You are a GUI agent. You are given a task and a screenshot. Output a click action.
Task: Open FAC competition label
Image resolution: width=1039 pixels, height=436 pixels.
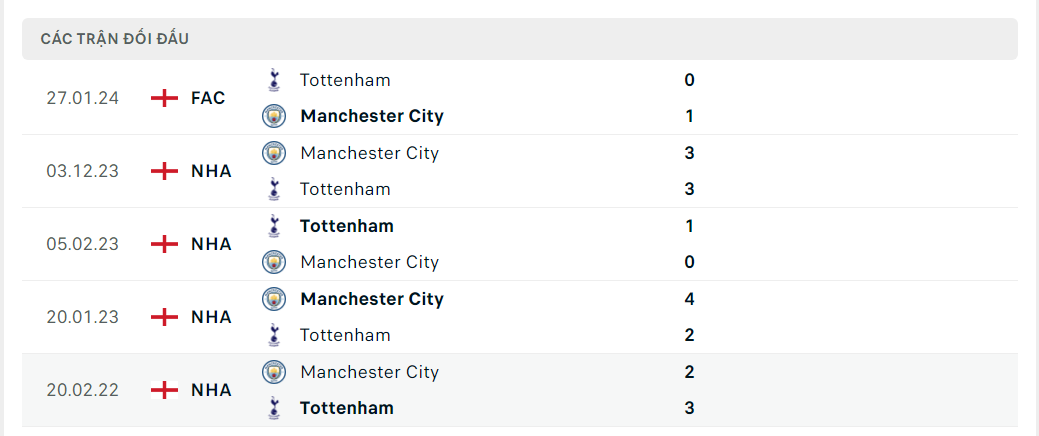click(x=208, y=98)
